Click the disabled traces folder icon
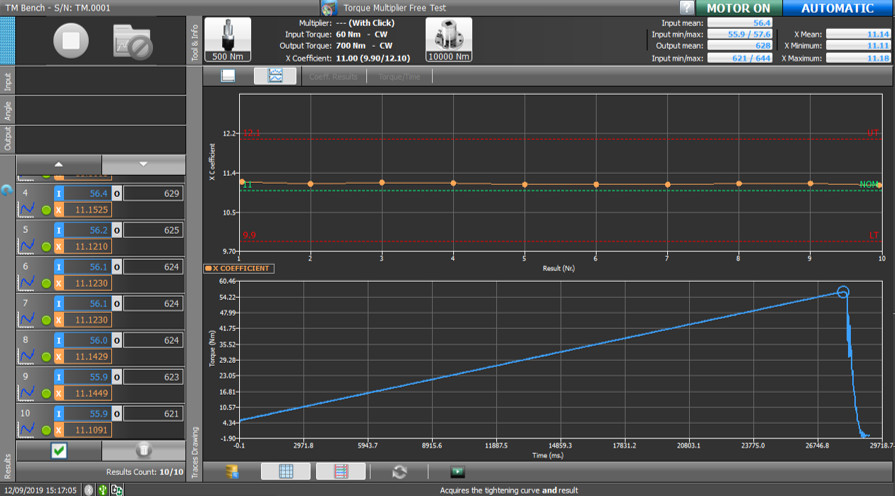 click(x=133, y=41)
